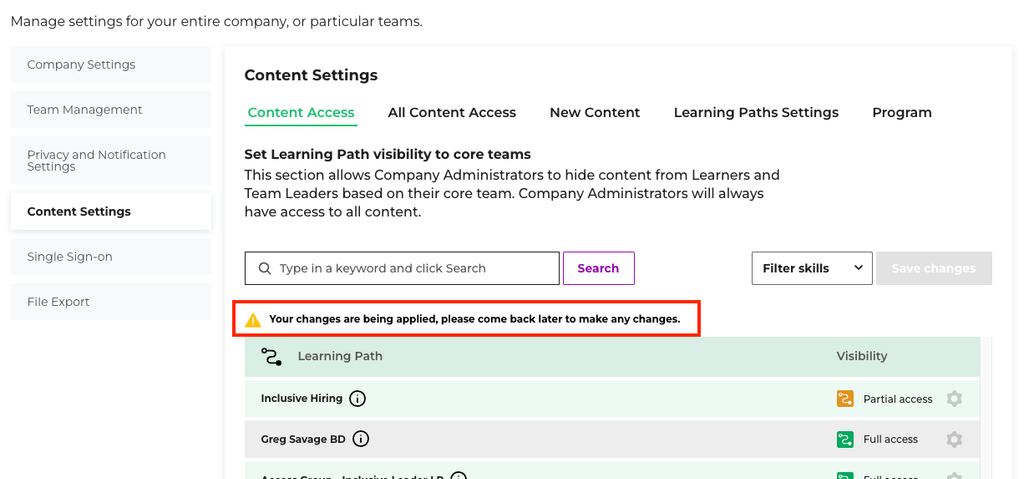
Task: Switch to the All Content Access tab
Action: (452, 112)
